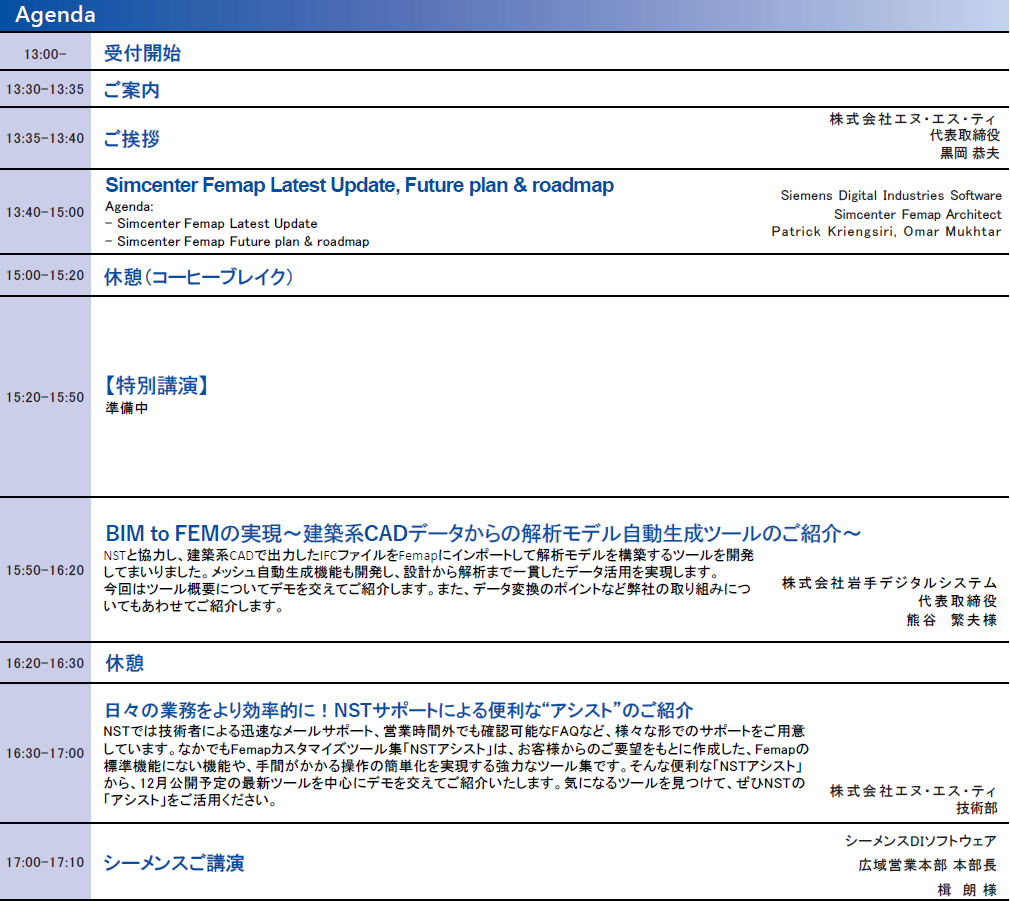The width and height of the screenshot is (1010, 901).
Task: Select the Siemens Digital Industries Software text
Action: click(x=890, y=196)
